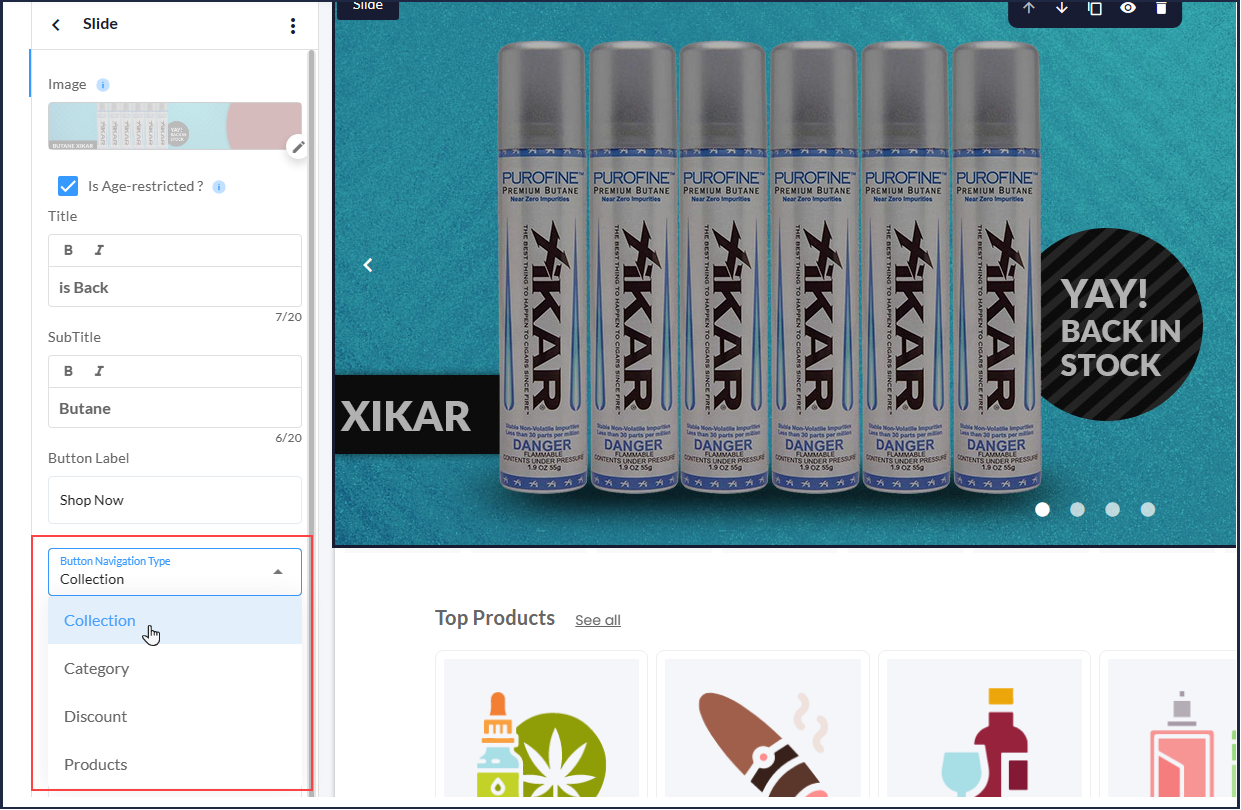The width and height of the screenshot is (1241, 810).
Task: Move the slide section up
Action: (1029, 8)
